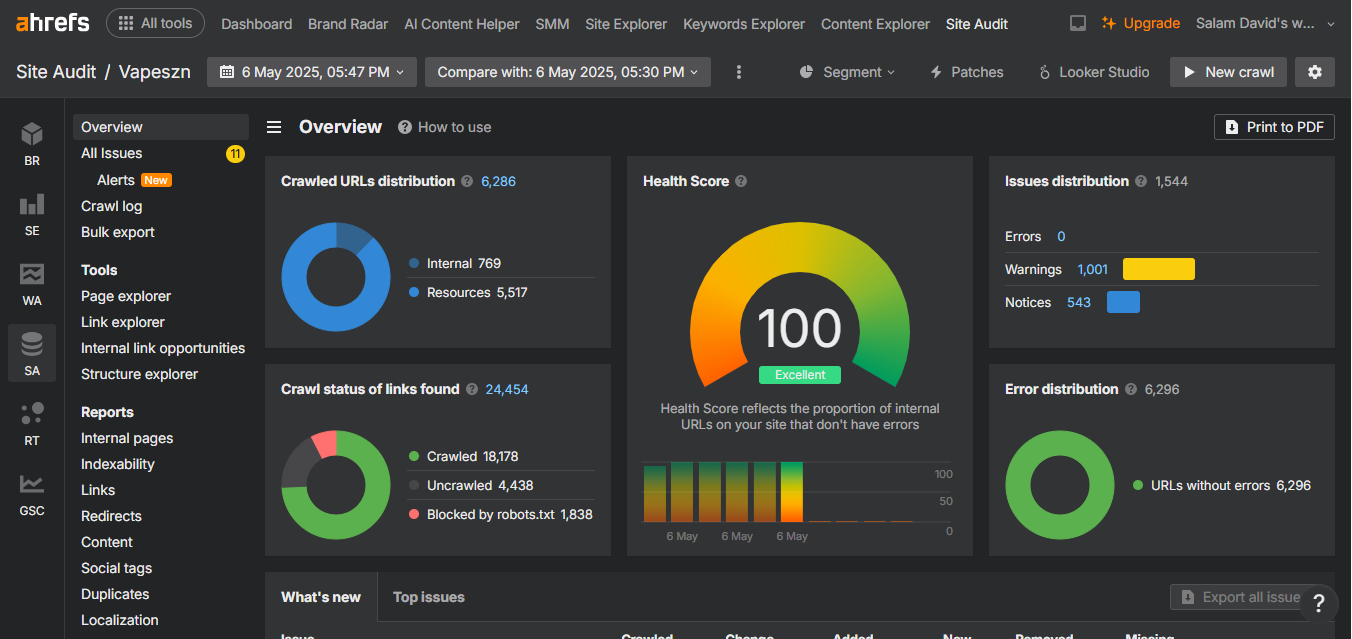Image resolution: width=1352 pixels, height=639 pixels.
Task: Open All Issues with 11 badge
Action: (161, 153)
